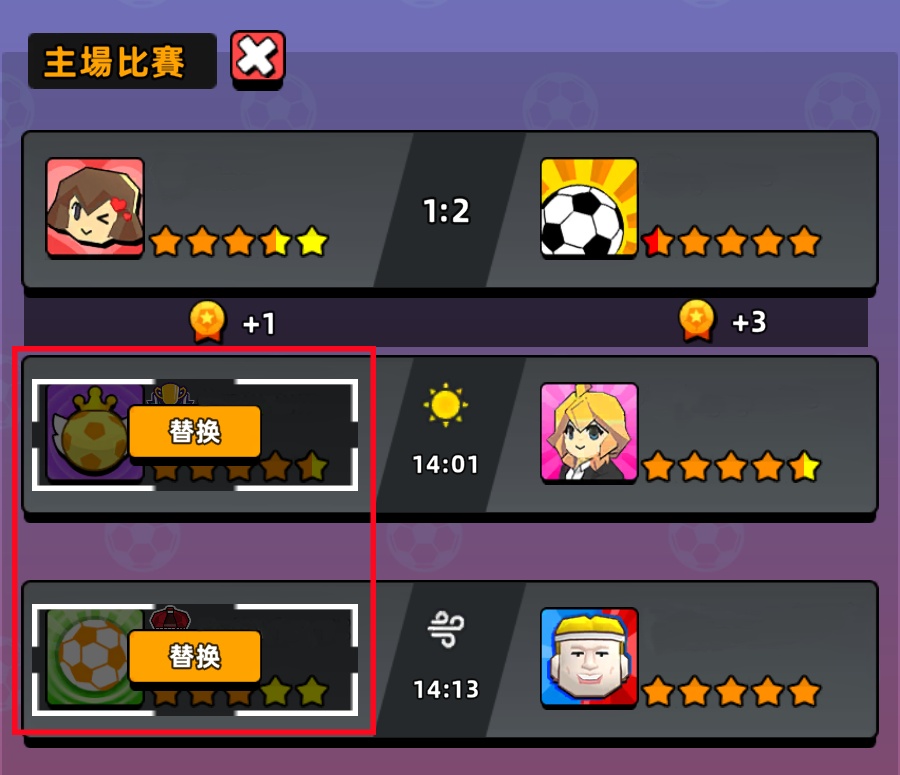Click the windy weather icon
900x775 pixels.
tap(446, 629)
